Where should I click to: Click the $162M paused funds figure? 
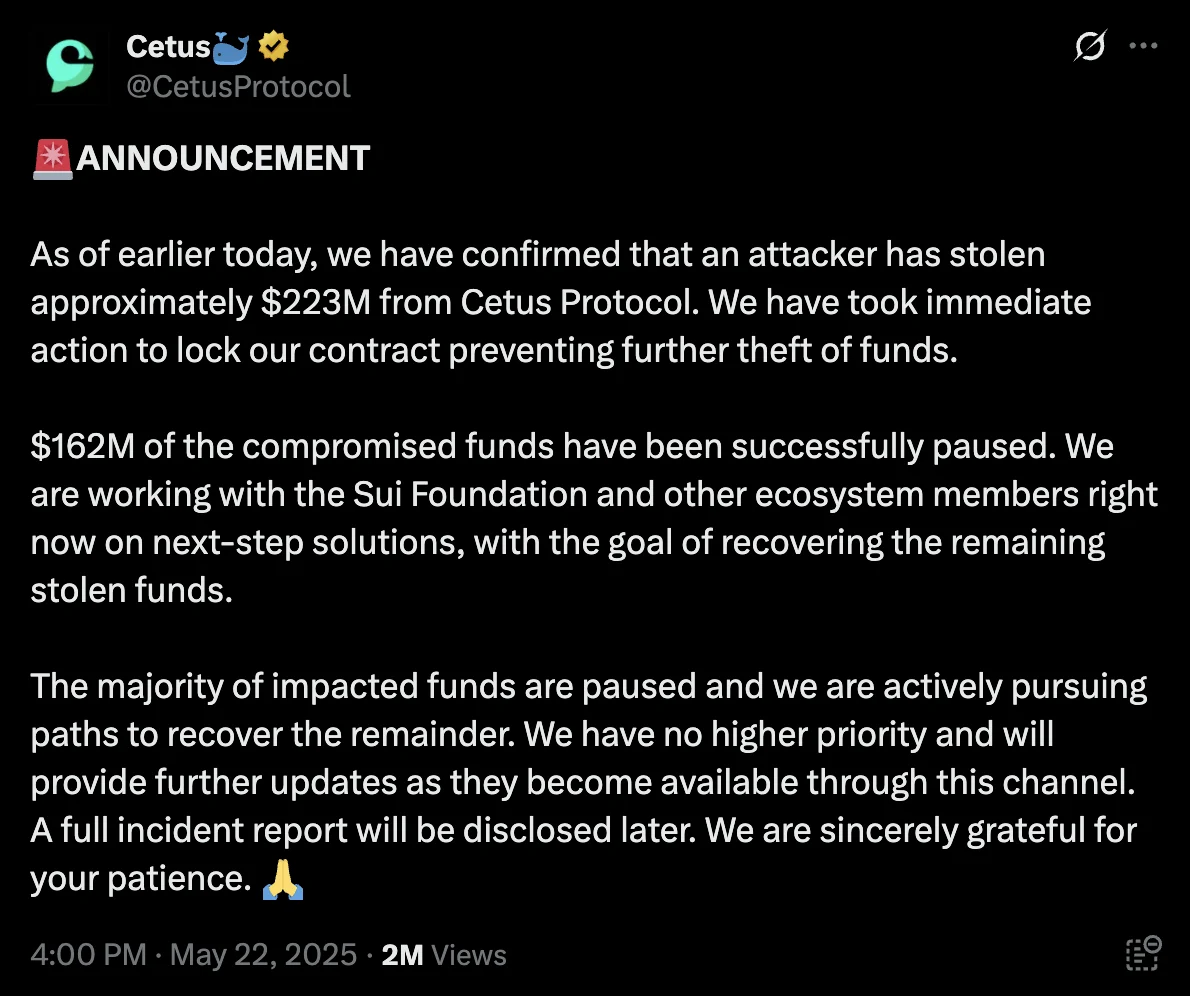point(82,446)
